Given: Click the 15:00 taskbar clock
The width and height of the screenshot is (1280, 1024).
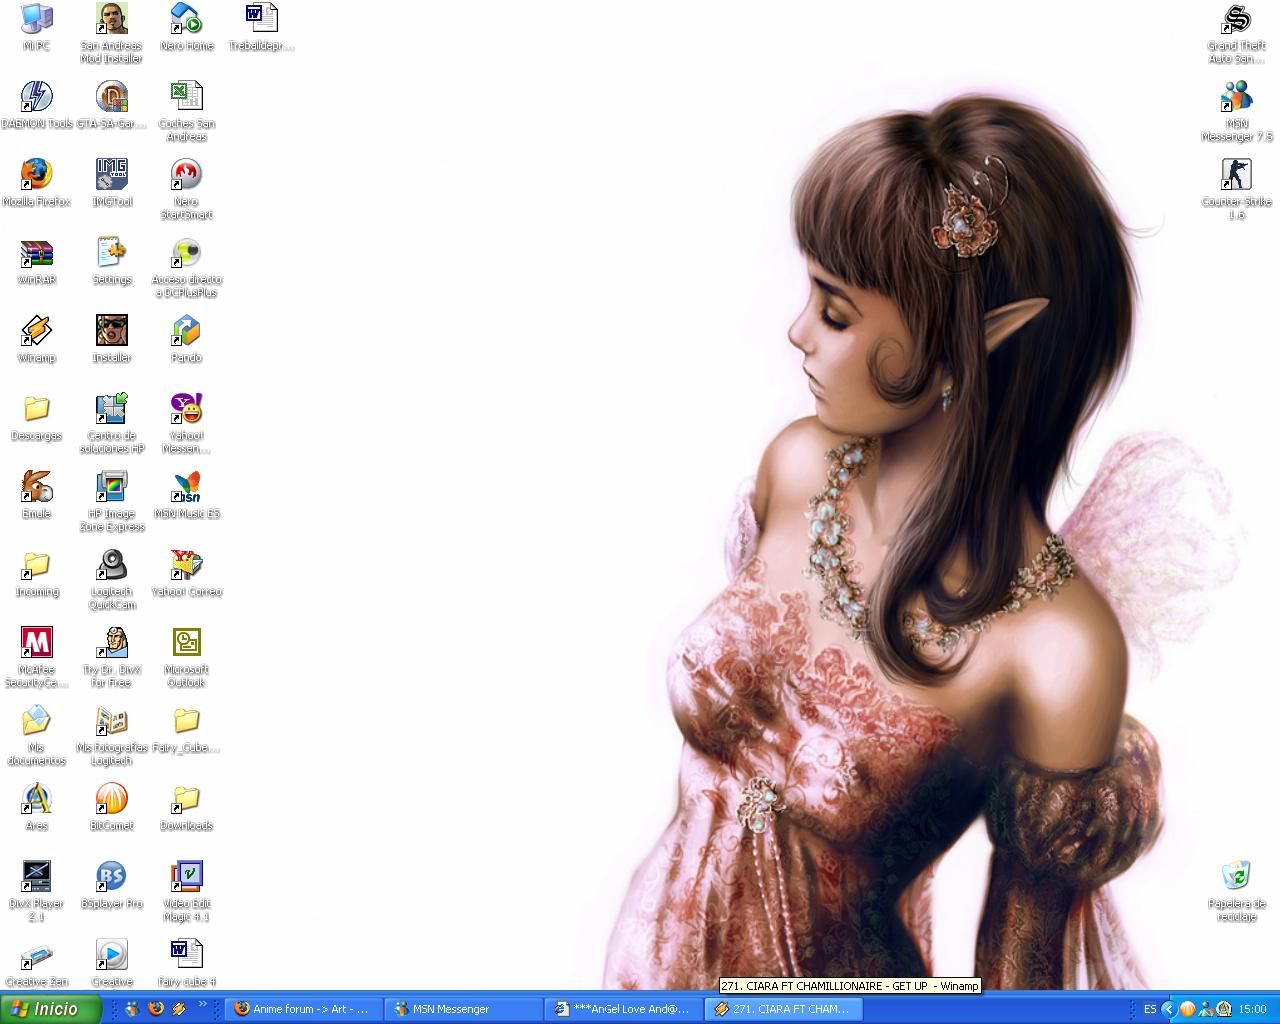Looking at the screenshot, I should point(1252,1009).
